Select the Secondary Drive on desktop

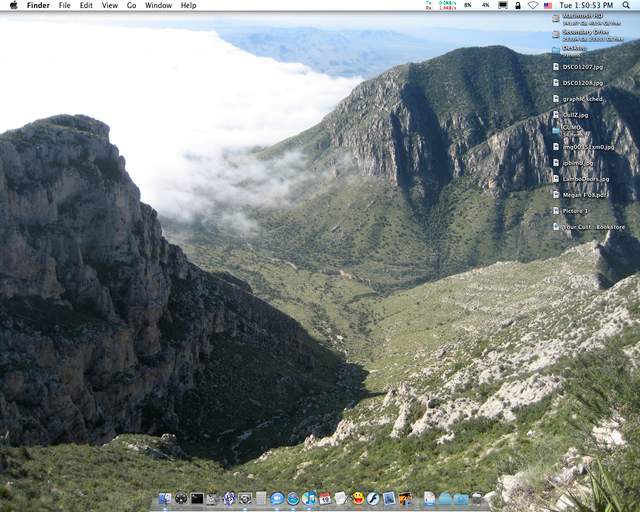[588, 35]
